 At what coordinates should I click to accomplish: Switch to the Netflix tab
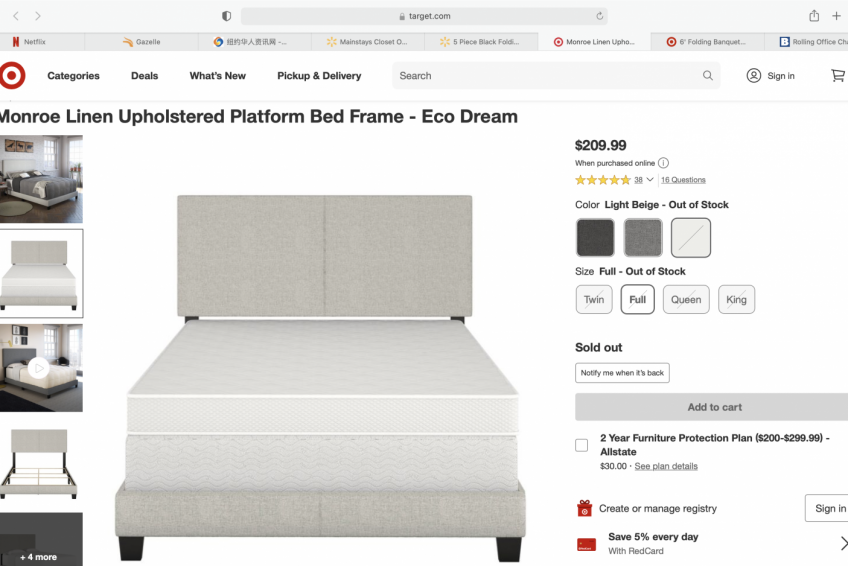click(35, 42)
